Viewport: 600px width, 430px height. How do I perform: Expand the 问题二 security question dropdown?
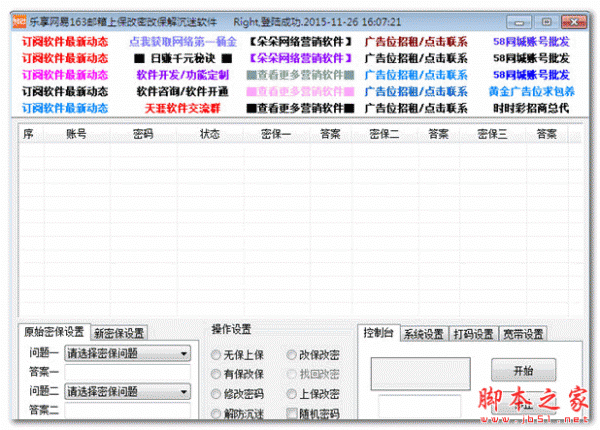point(127,391)
